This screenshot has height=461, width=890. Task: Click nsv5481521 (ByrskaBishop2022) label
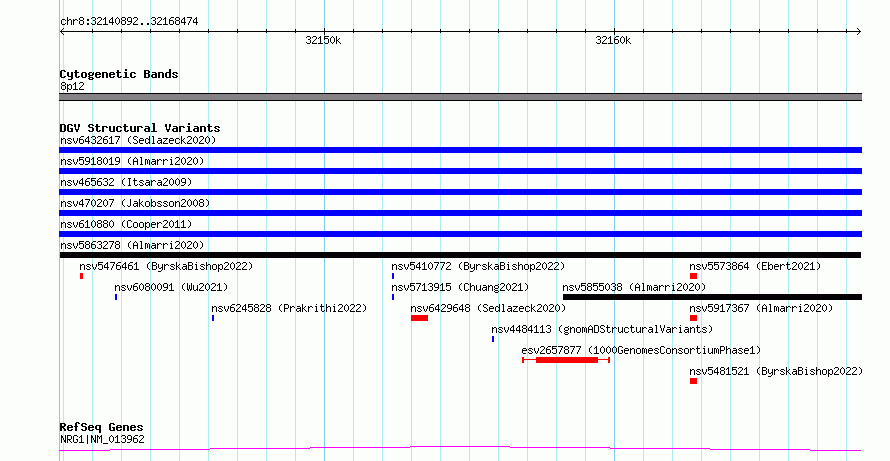(776, 371)
